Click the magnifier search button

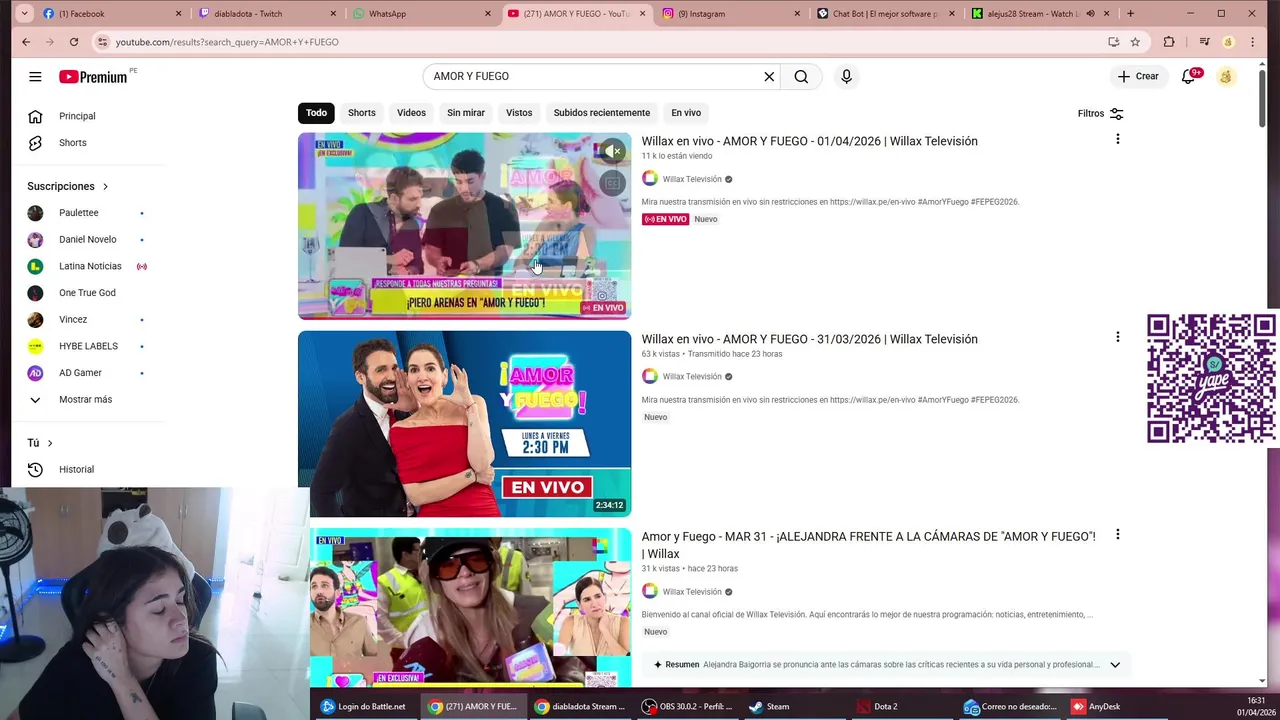pyautogui.click(x=801, y=77)
